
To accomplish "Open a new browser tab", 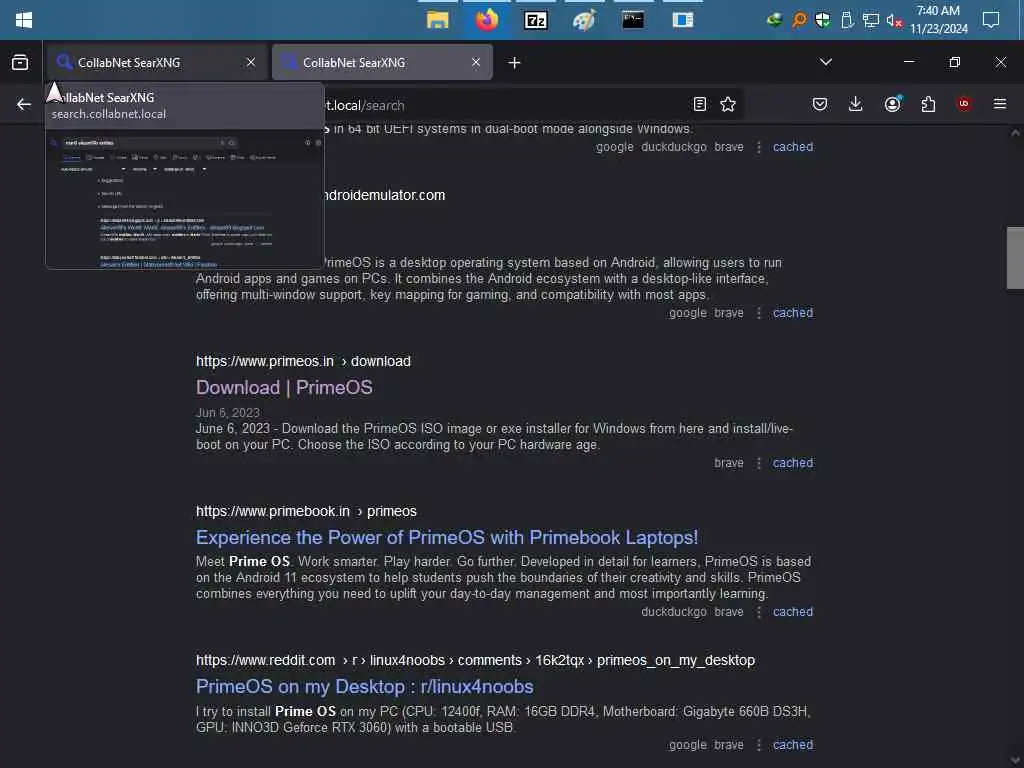I will click(514, 63).
